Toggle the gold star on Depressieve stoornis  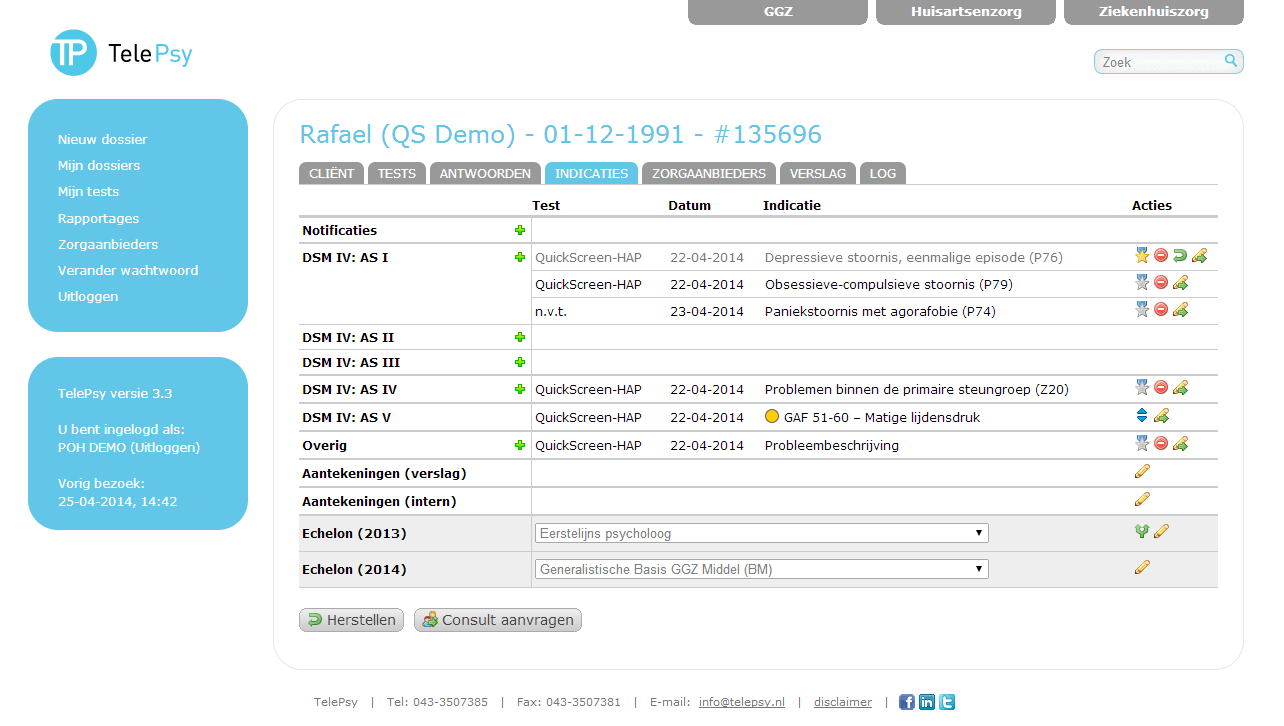tap(1142, 256)
